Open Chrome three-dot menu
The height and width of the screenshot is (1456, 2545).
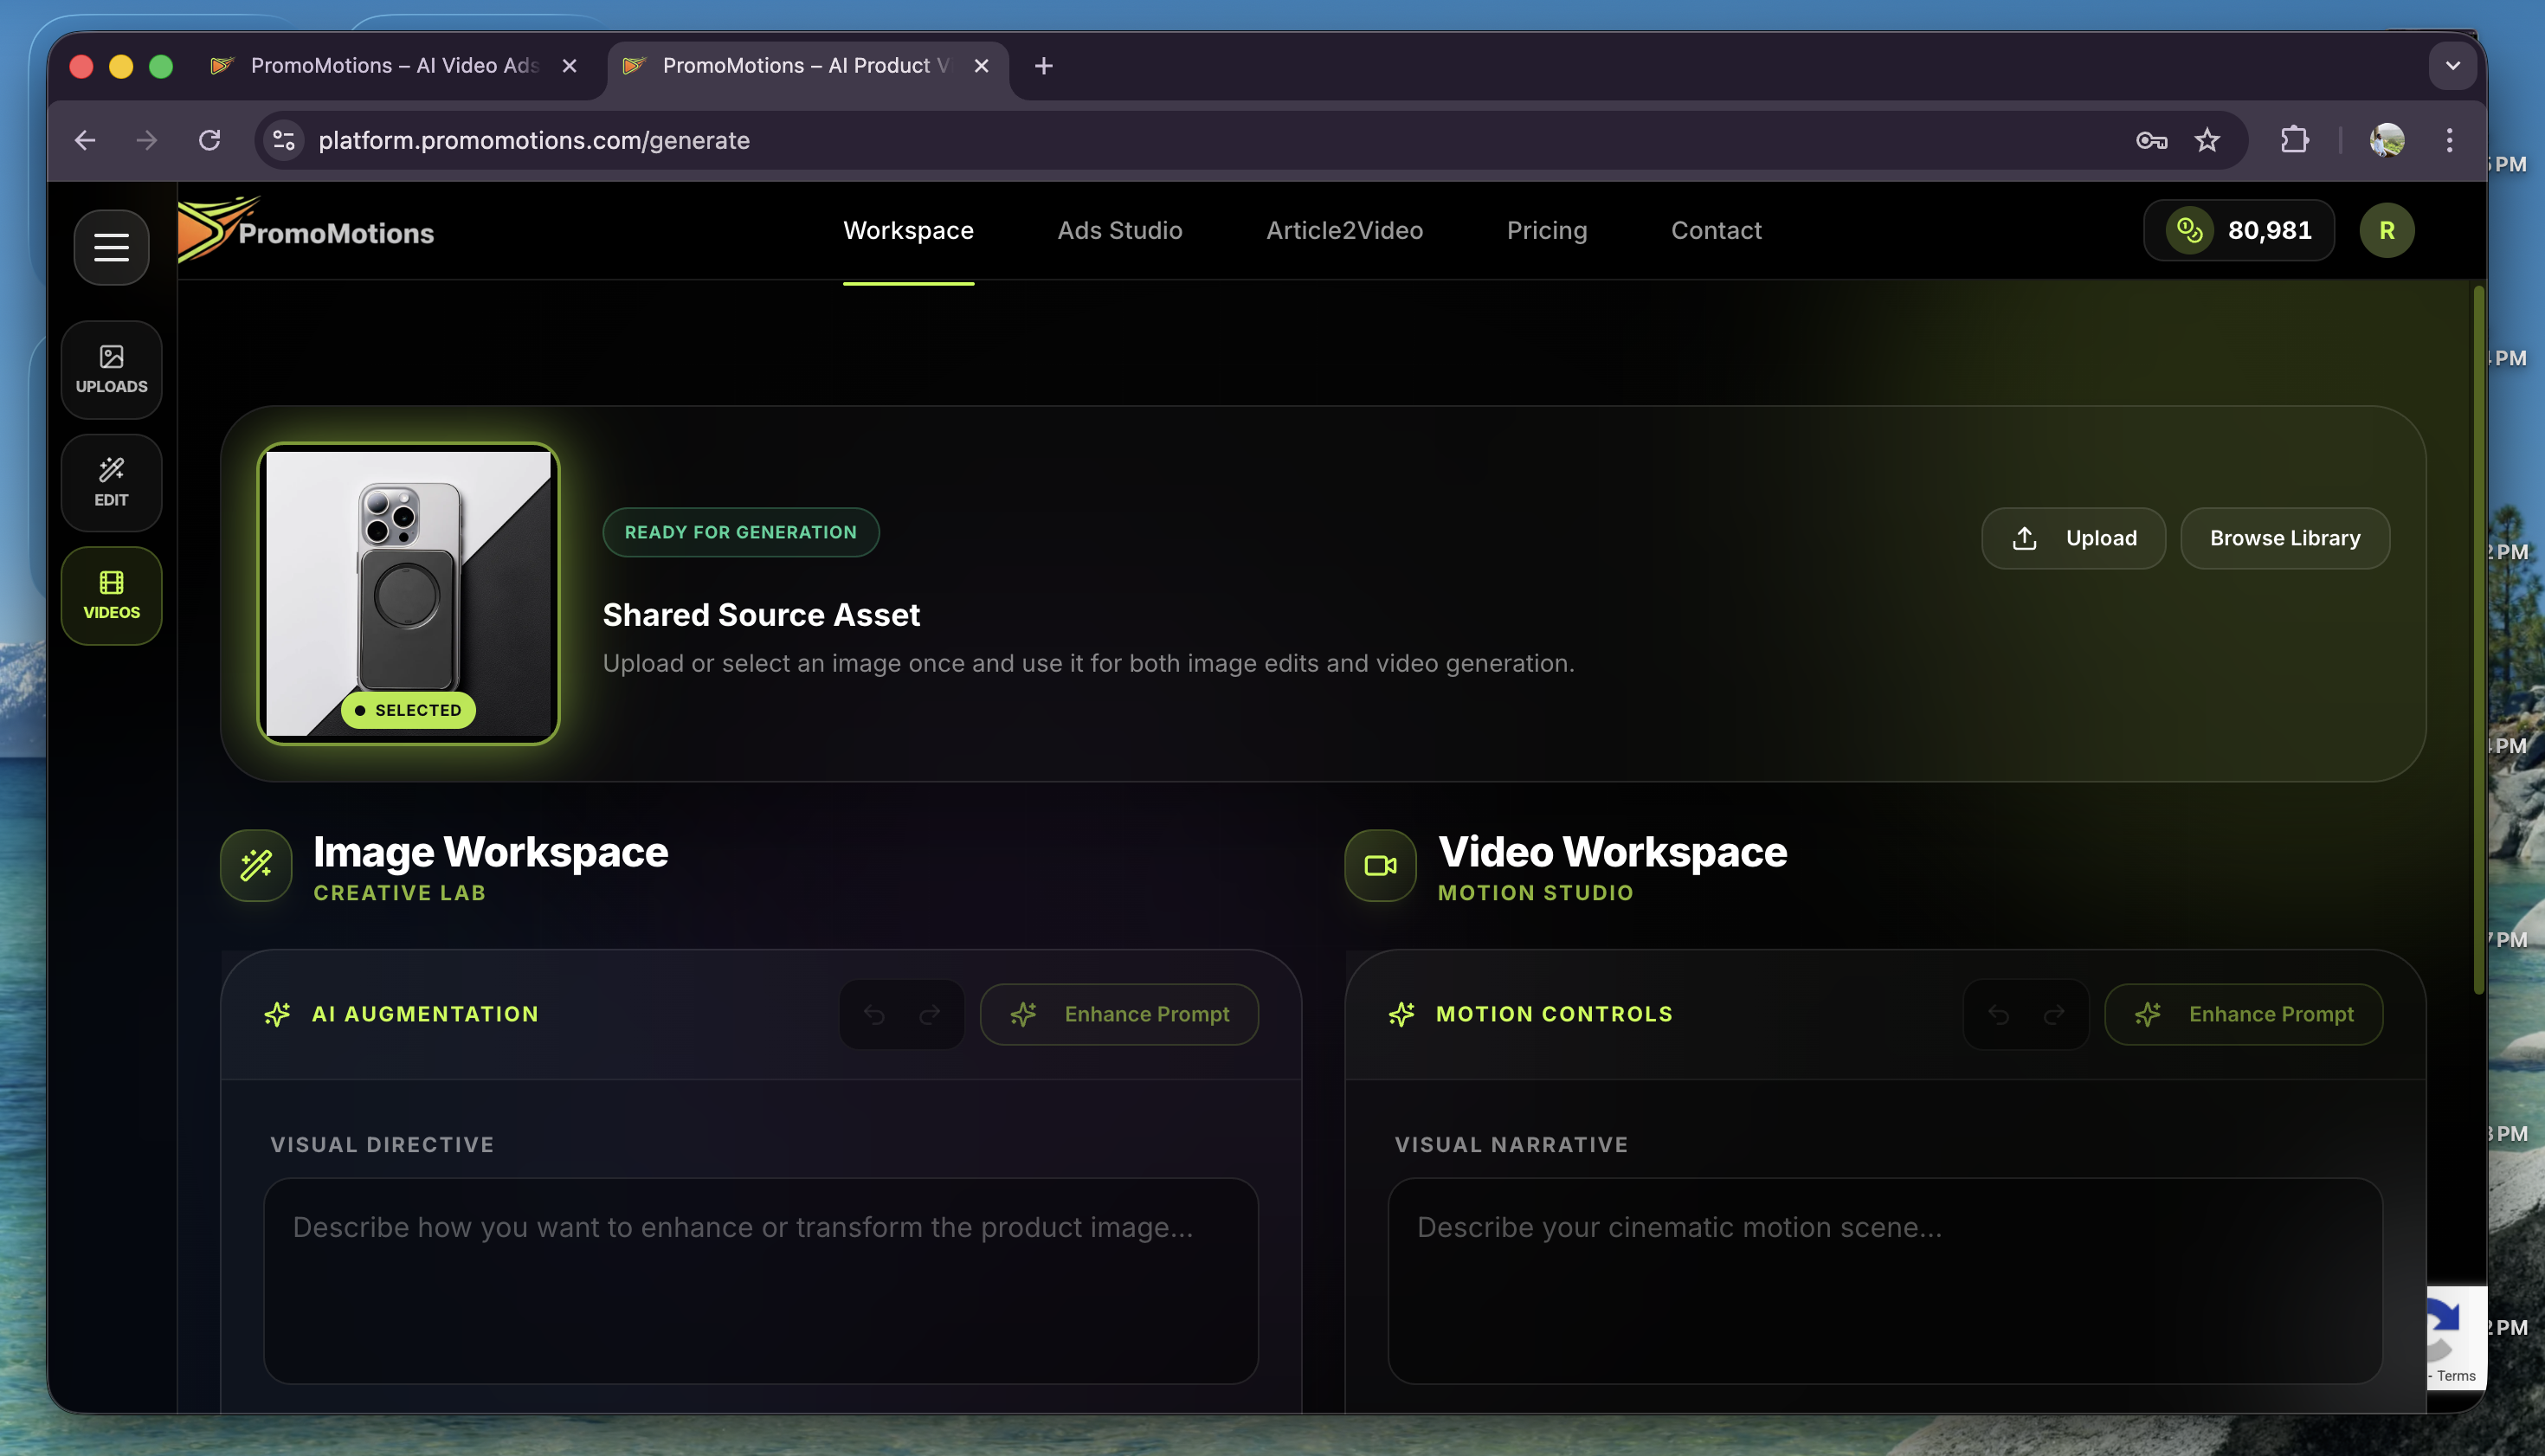(x=2448, y=141)
